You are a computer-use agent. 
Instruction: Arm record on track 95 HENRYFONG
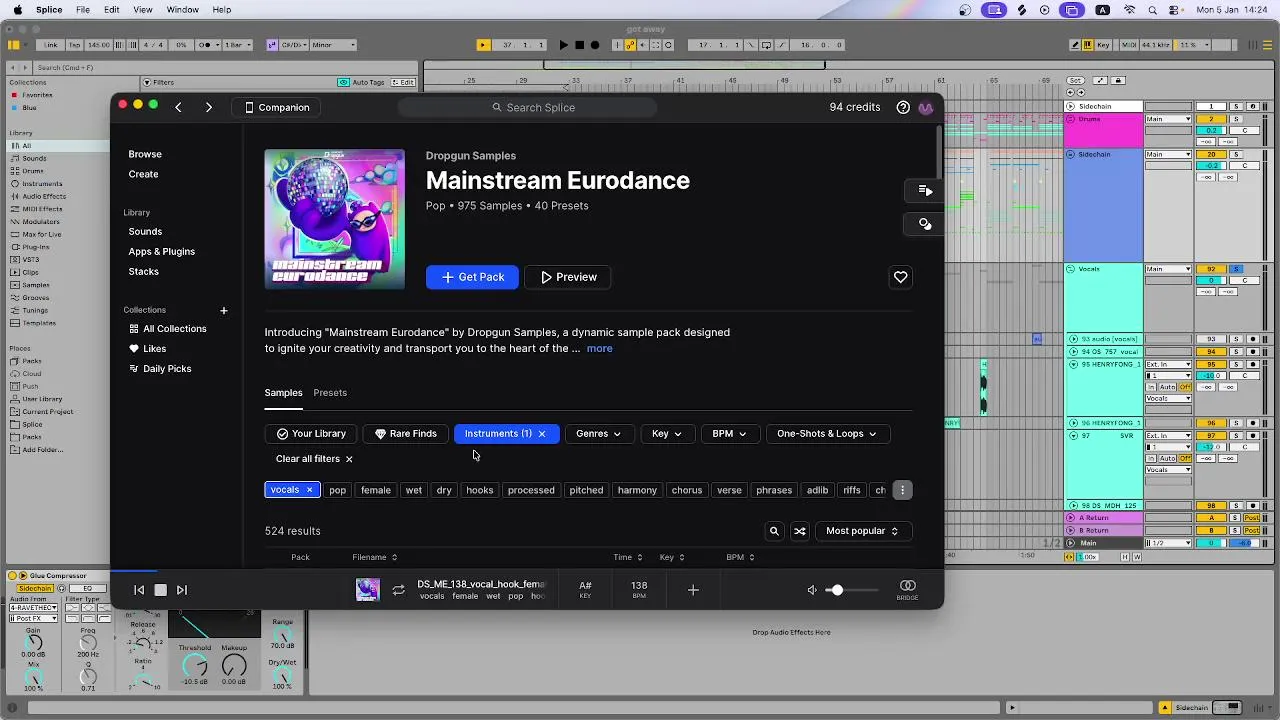point(1253,365)
